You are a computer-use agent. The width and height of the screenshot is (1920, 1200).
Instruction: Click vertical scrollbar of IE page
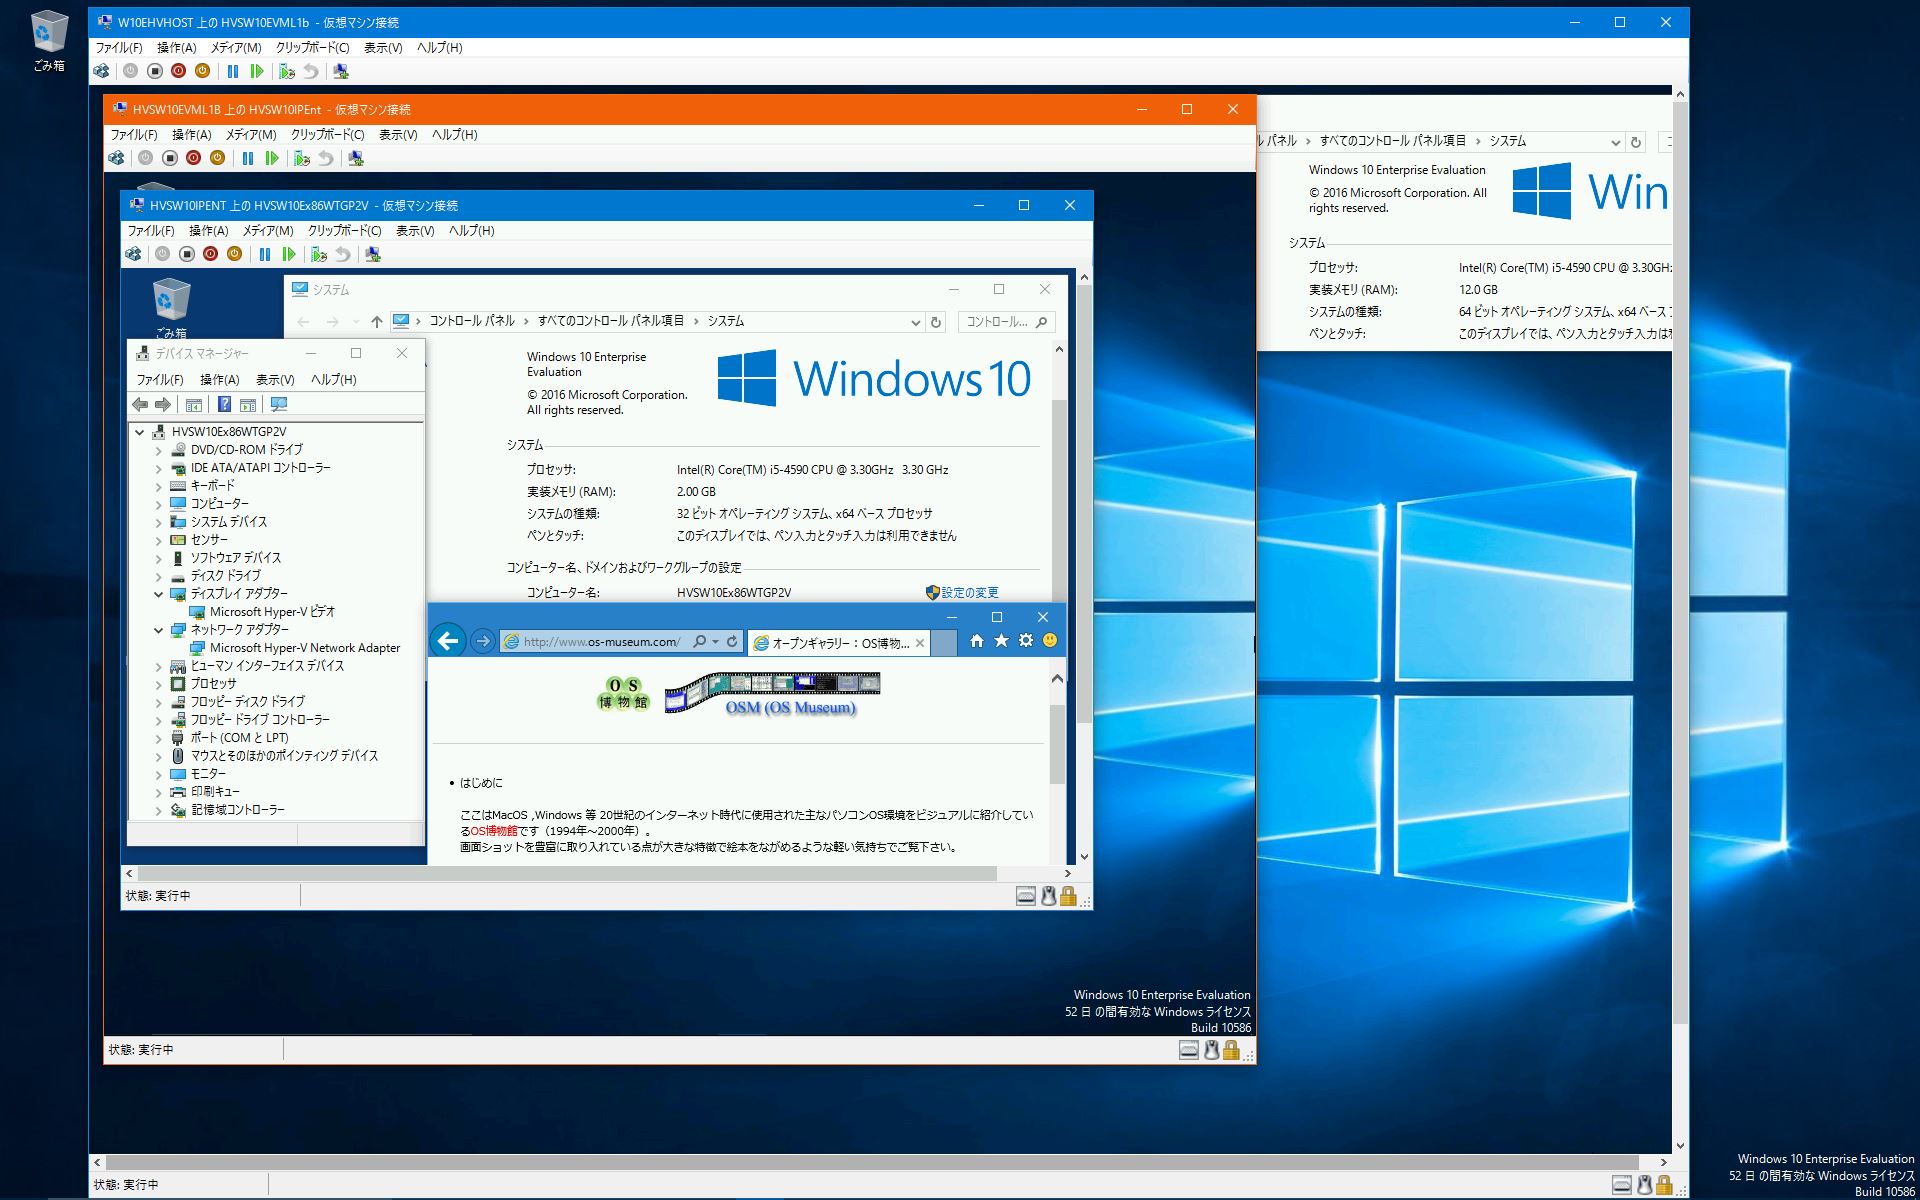pos(1057,744)
